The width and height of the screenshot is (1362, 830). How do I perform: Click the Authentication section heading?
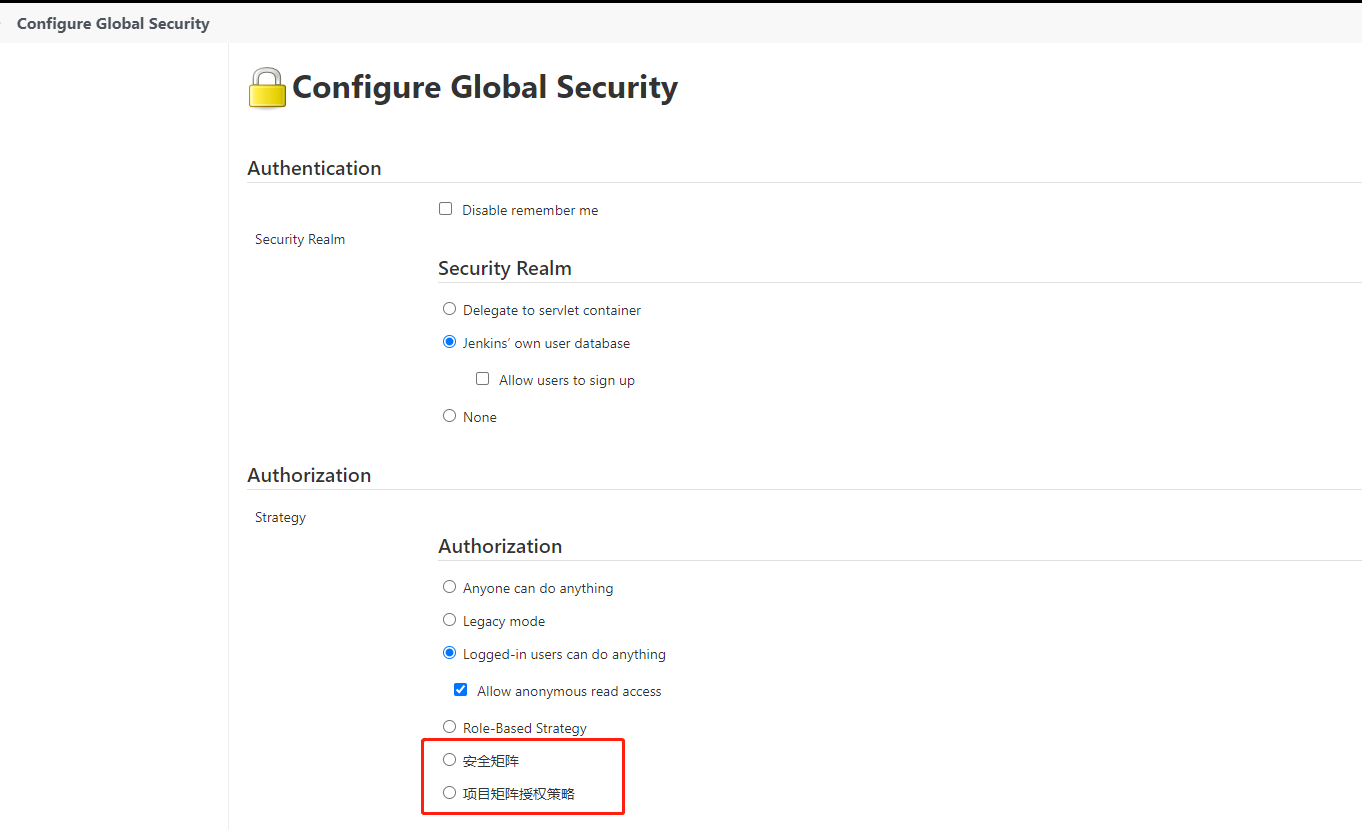(x=314, y=168)
